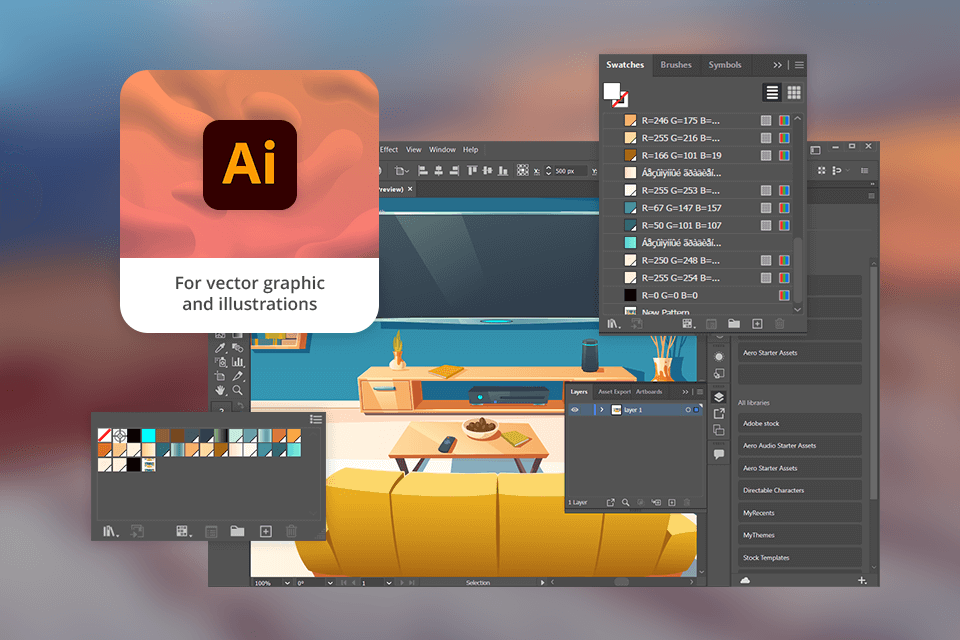Open the artboard number dropdown in status bar

click(389, 583)
